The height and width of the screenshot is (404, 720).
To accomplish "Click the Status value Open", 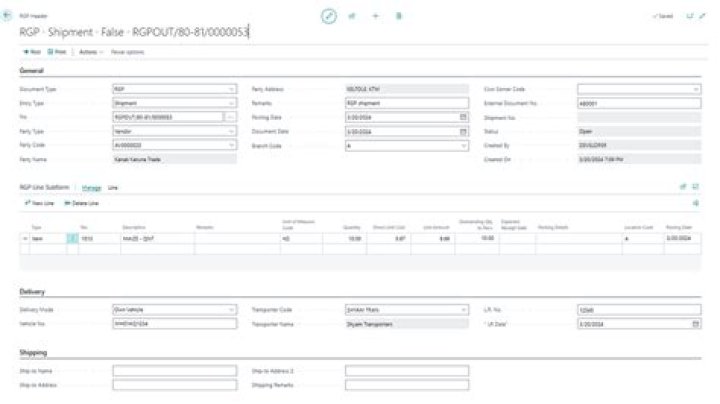I will pyautogui.click(x=639, y=131).
